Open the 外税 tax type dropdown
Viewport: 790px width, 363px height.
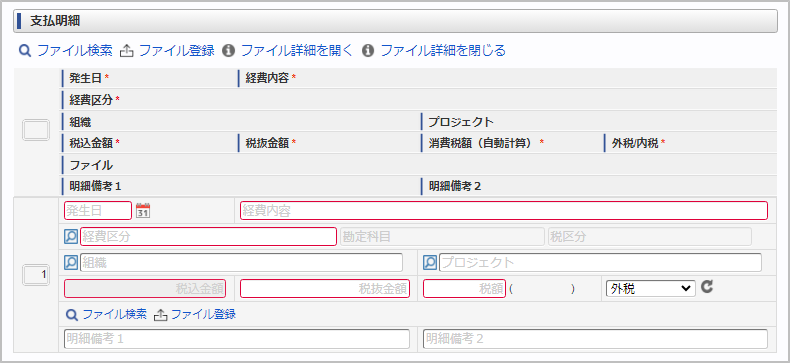(650, 288)
